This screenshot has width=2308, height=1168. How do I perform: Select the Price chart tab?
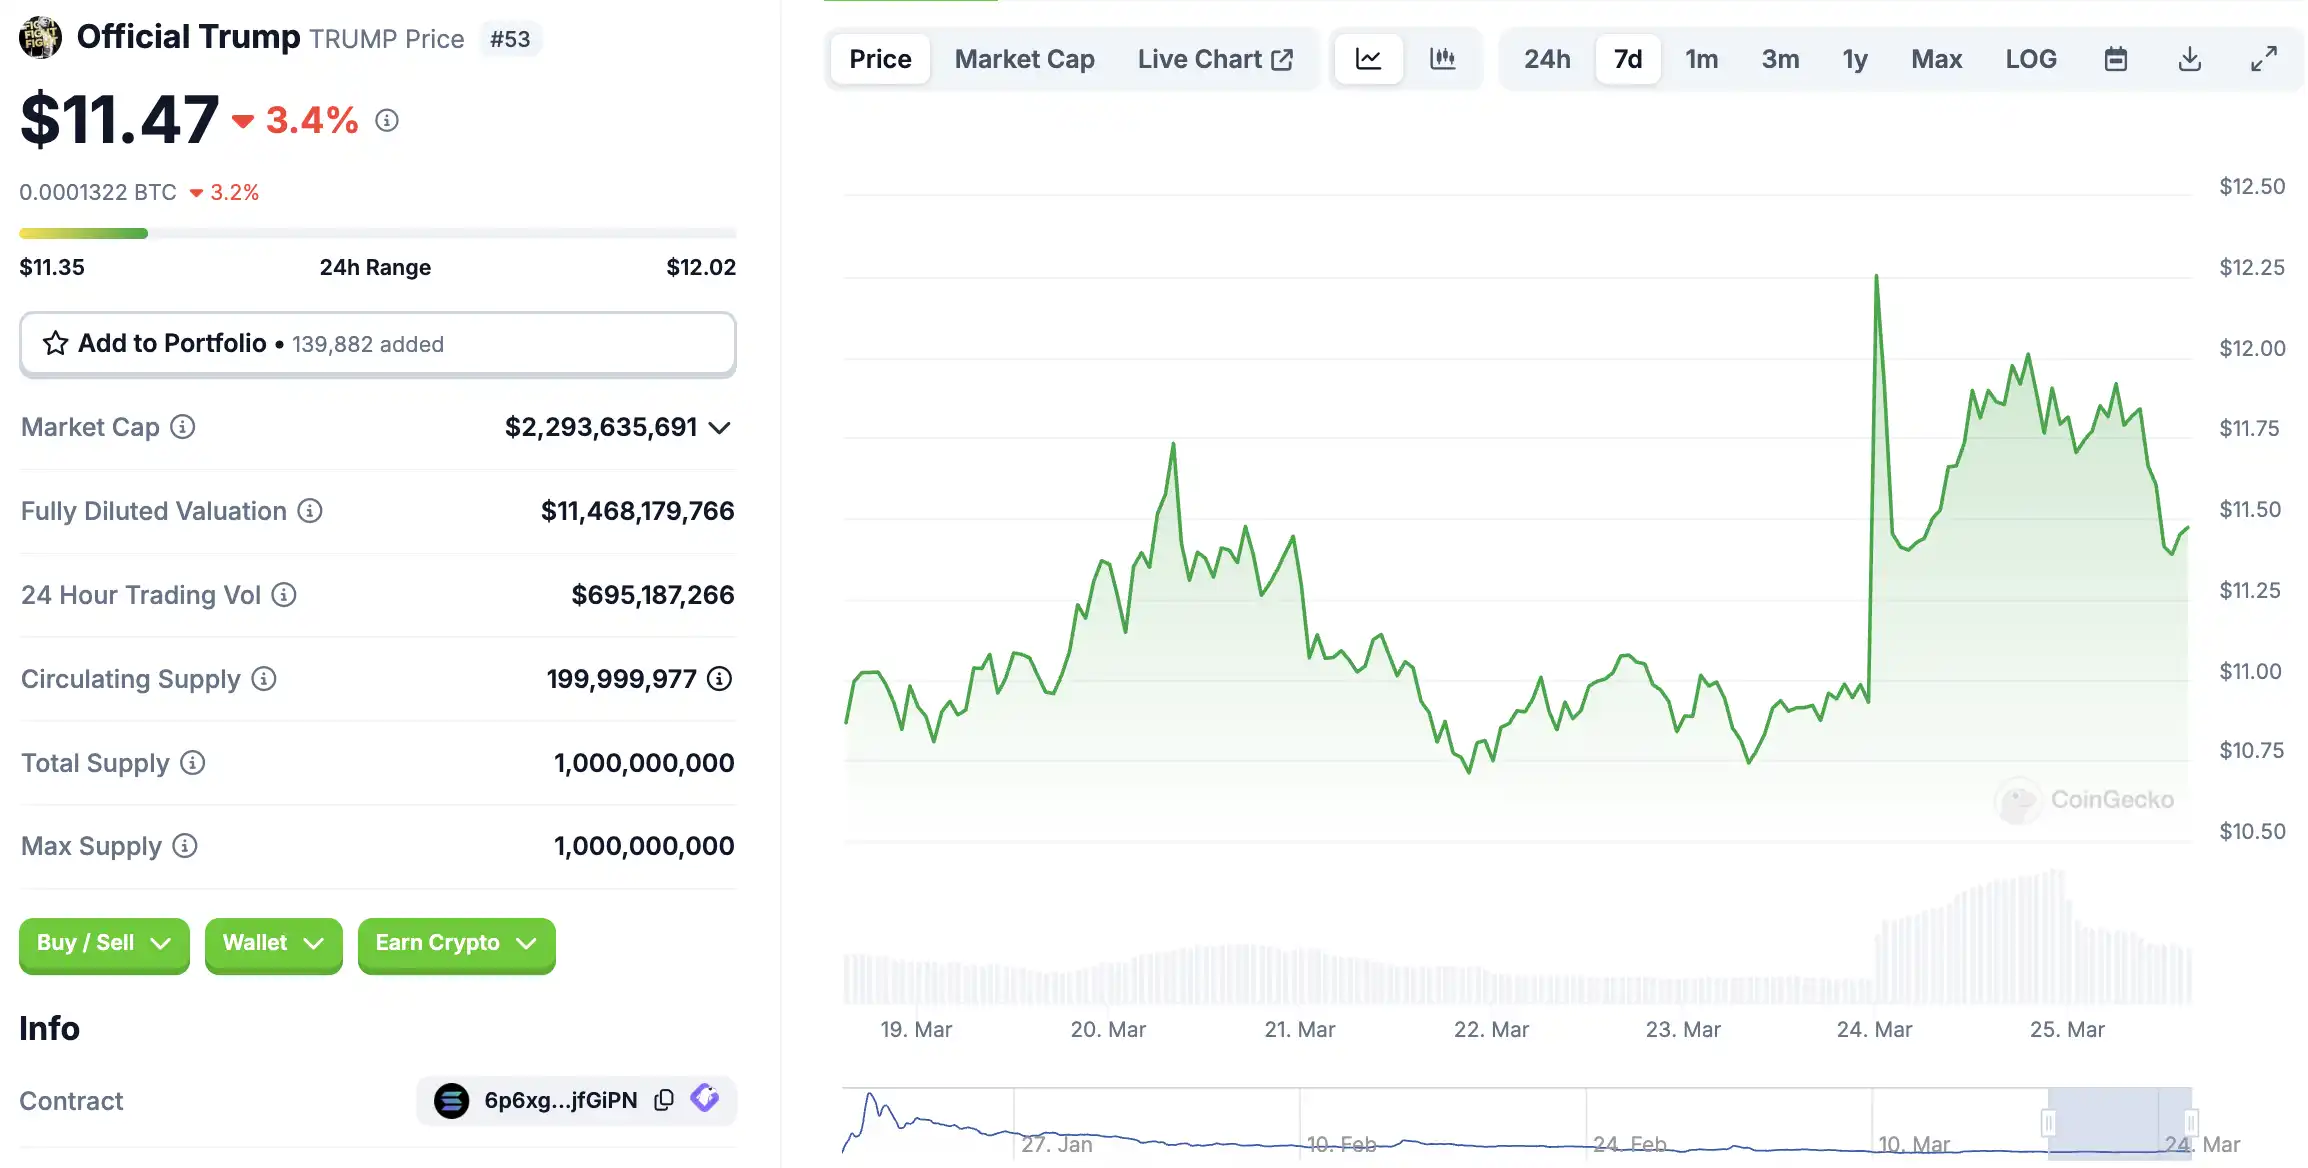pyautogui.click(x=880, y=59)
